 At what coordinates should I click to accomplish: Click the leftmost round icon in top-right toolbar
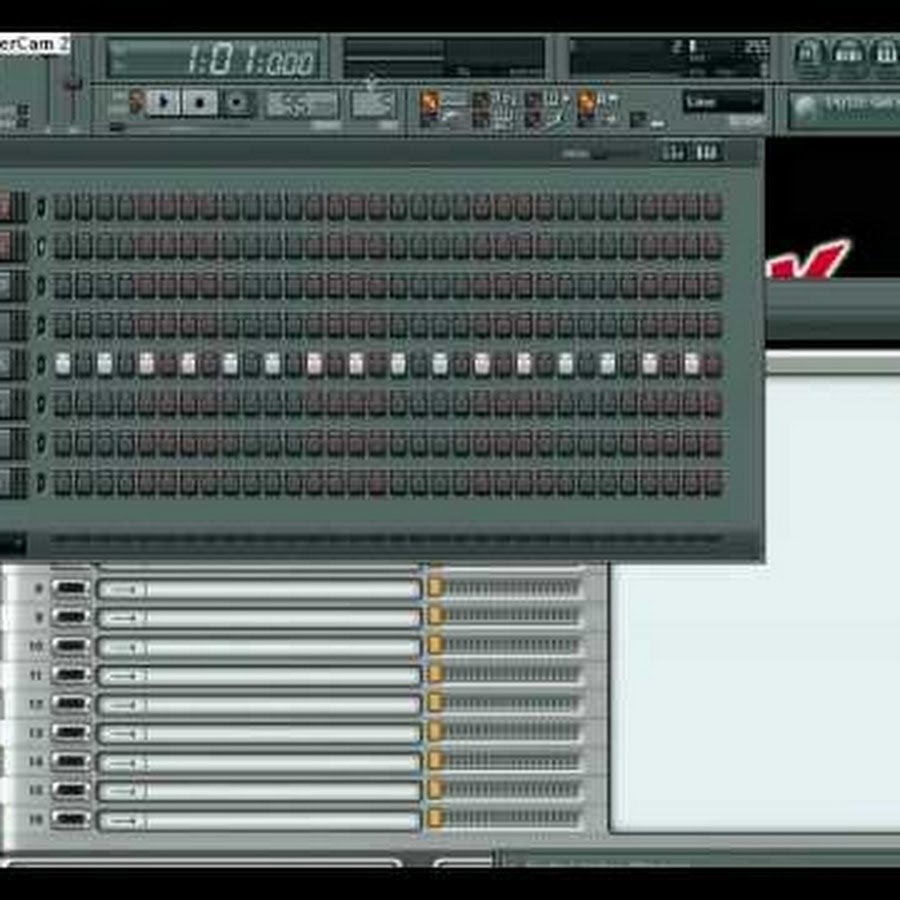pyautogui.click(x=810, y=55)
